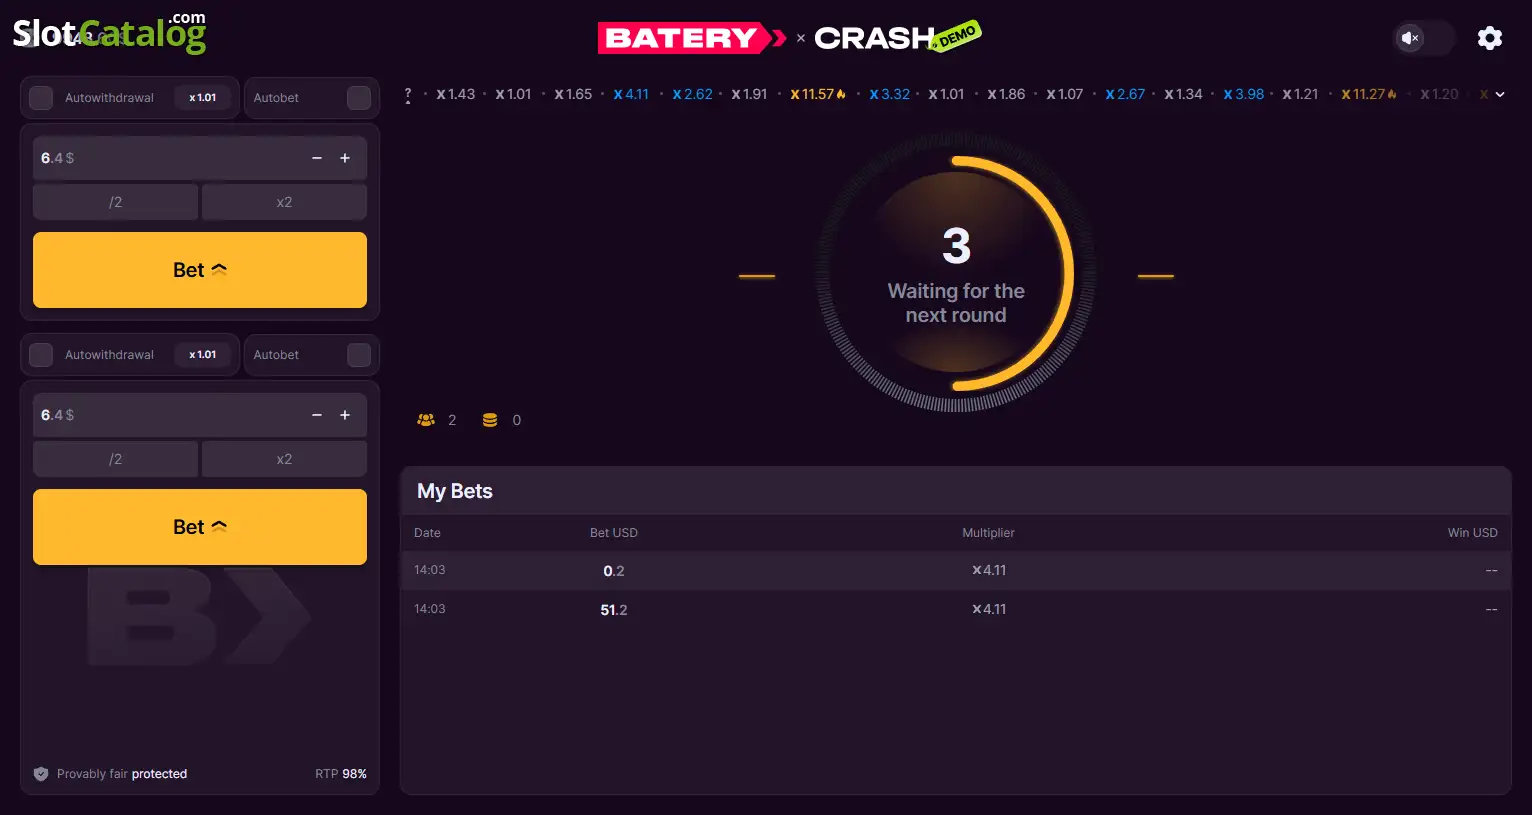
Task: Toggle the sound mute switch
Action: click(1423, 38)
